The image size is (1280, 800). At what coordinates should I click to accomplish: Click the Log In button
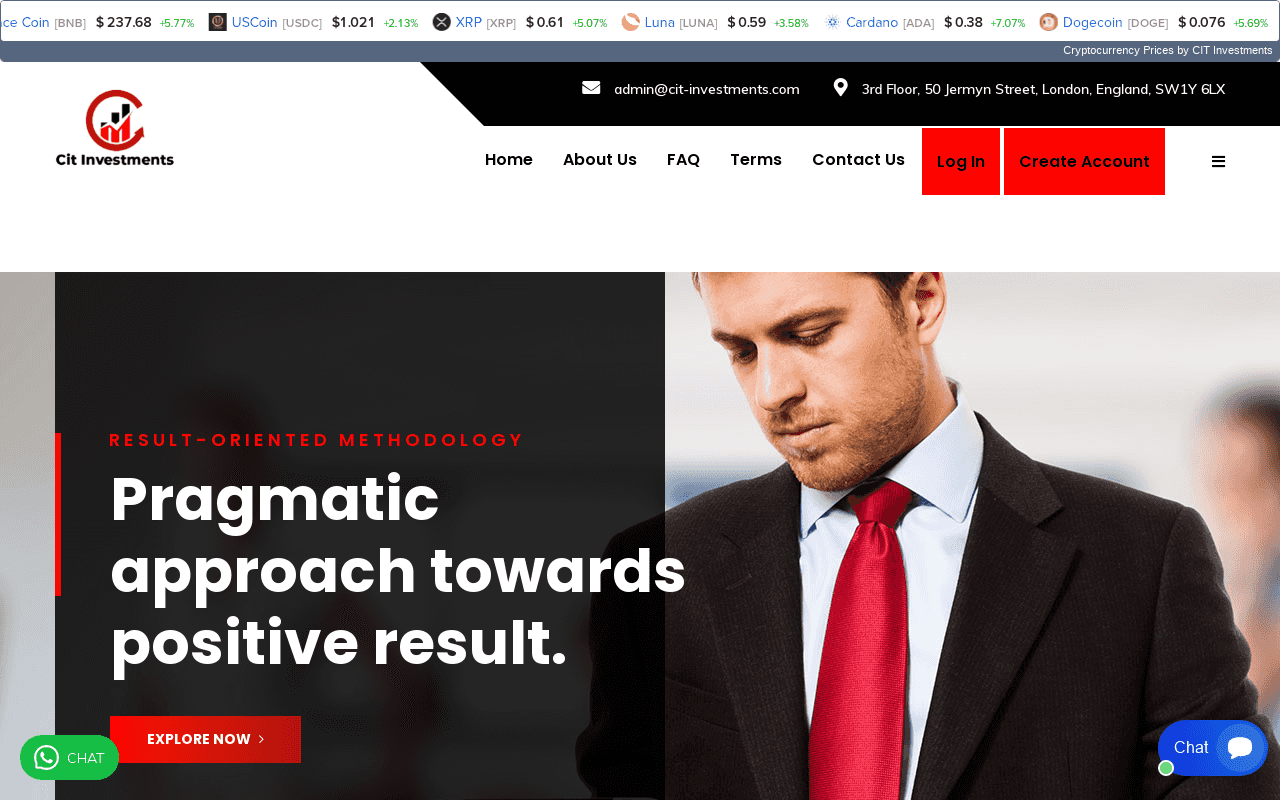(961, 162)
